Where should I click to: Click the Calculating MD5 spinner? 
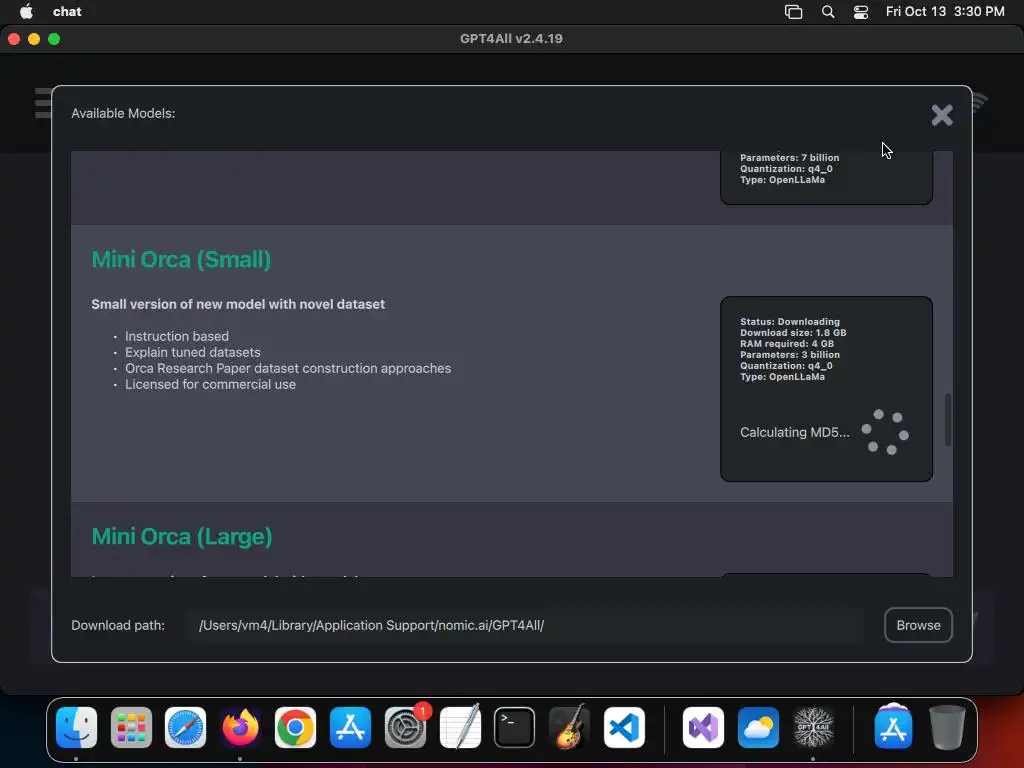click(x=885, y=432)
